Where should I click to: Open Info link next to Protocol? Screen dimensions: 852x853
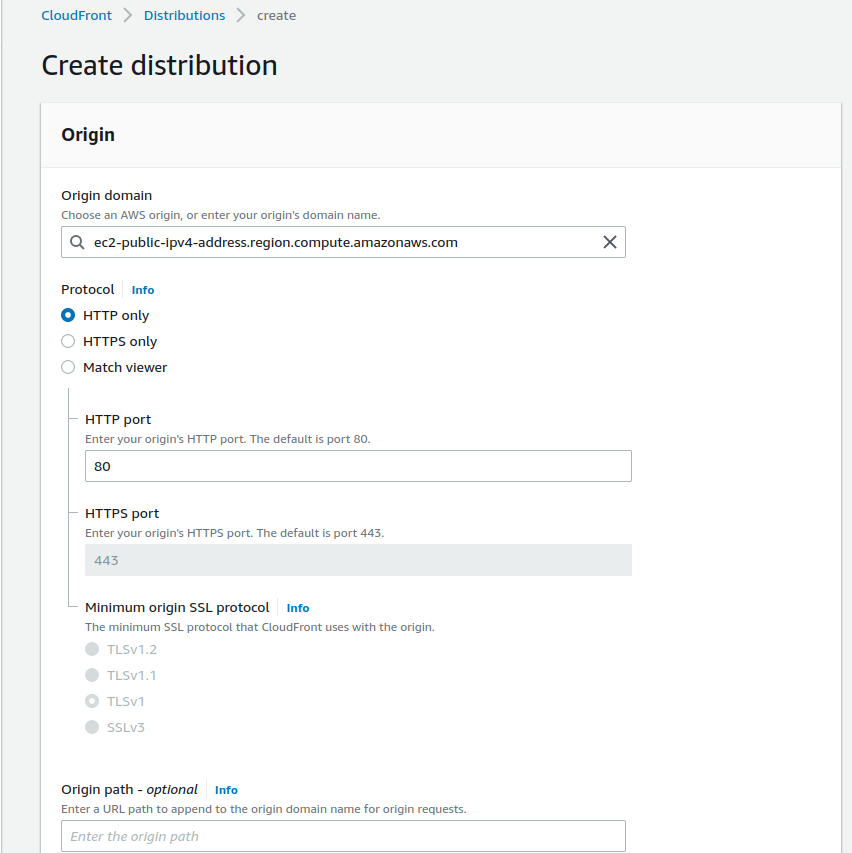[143, 290]
